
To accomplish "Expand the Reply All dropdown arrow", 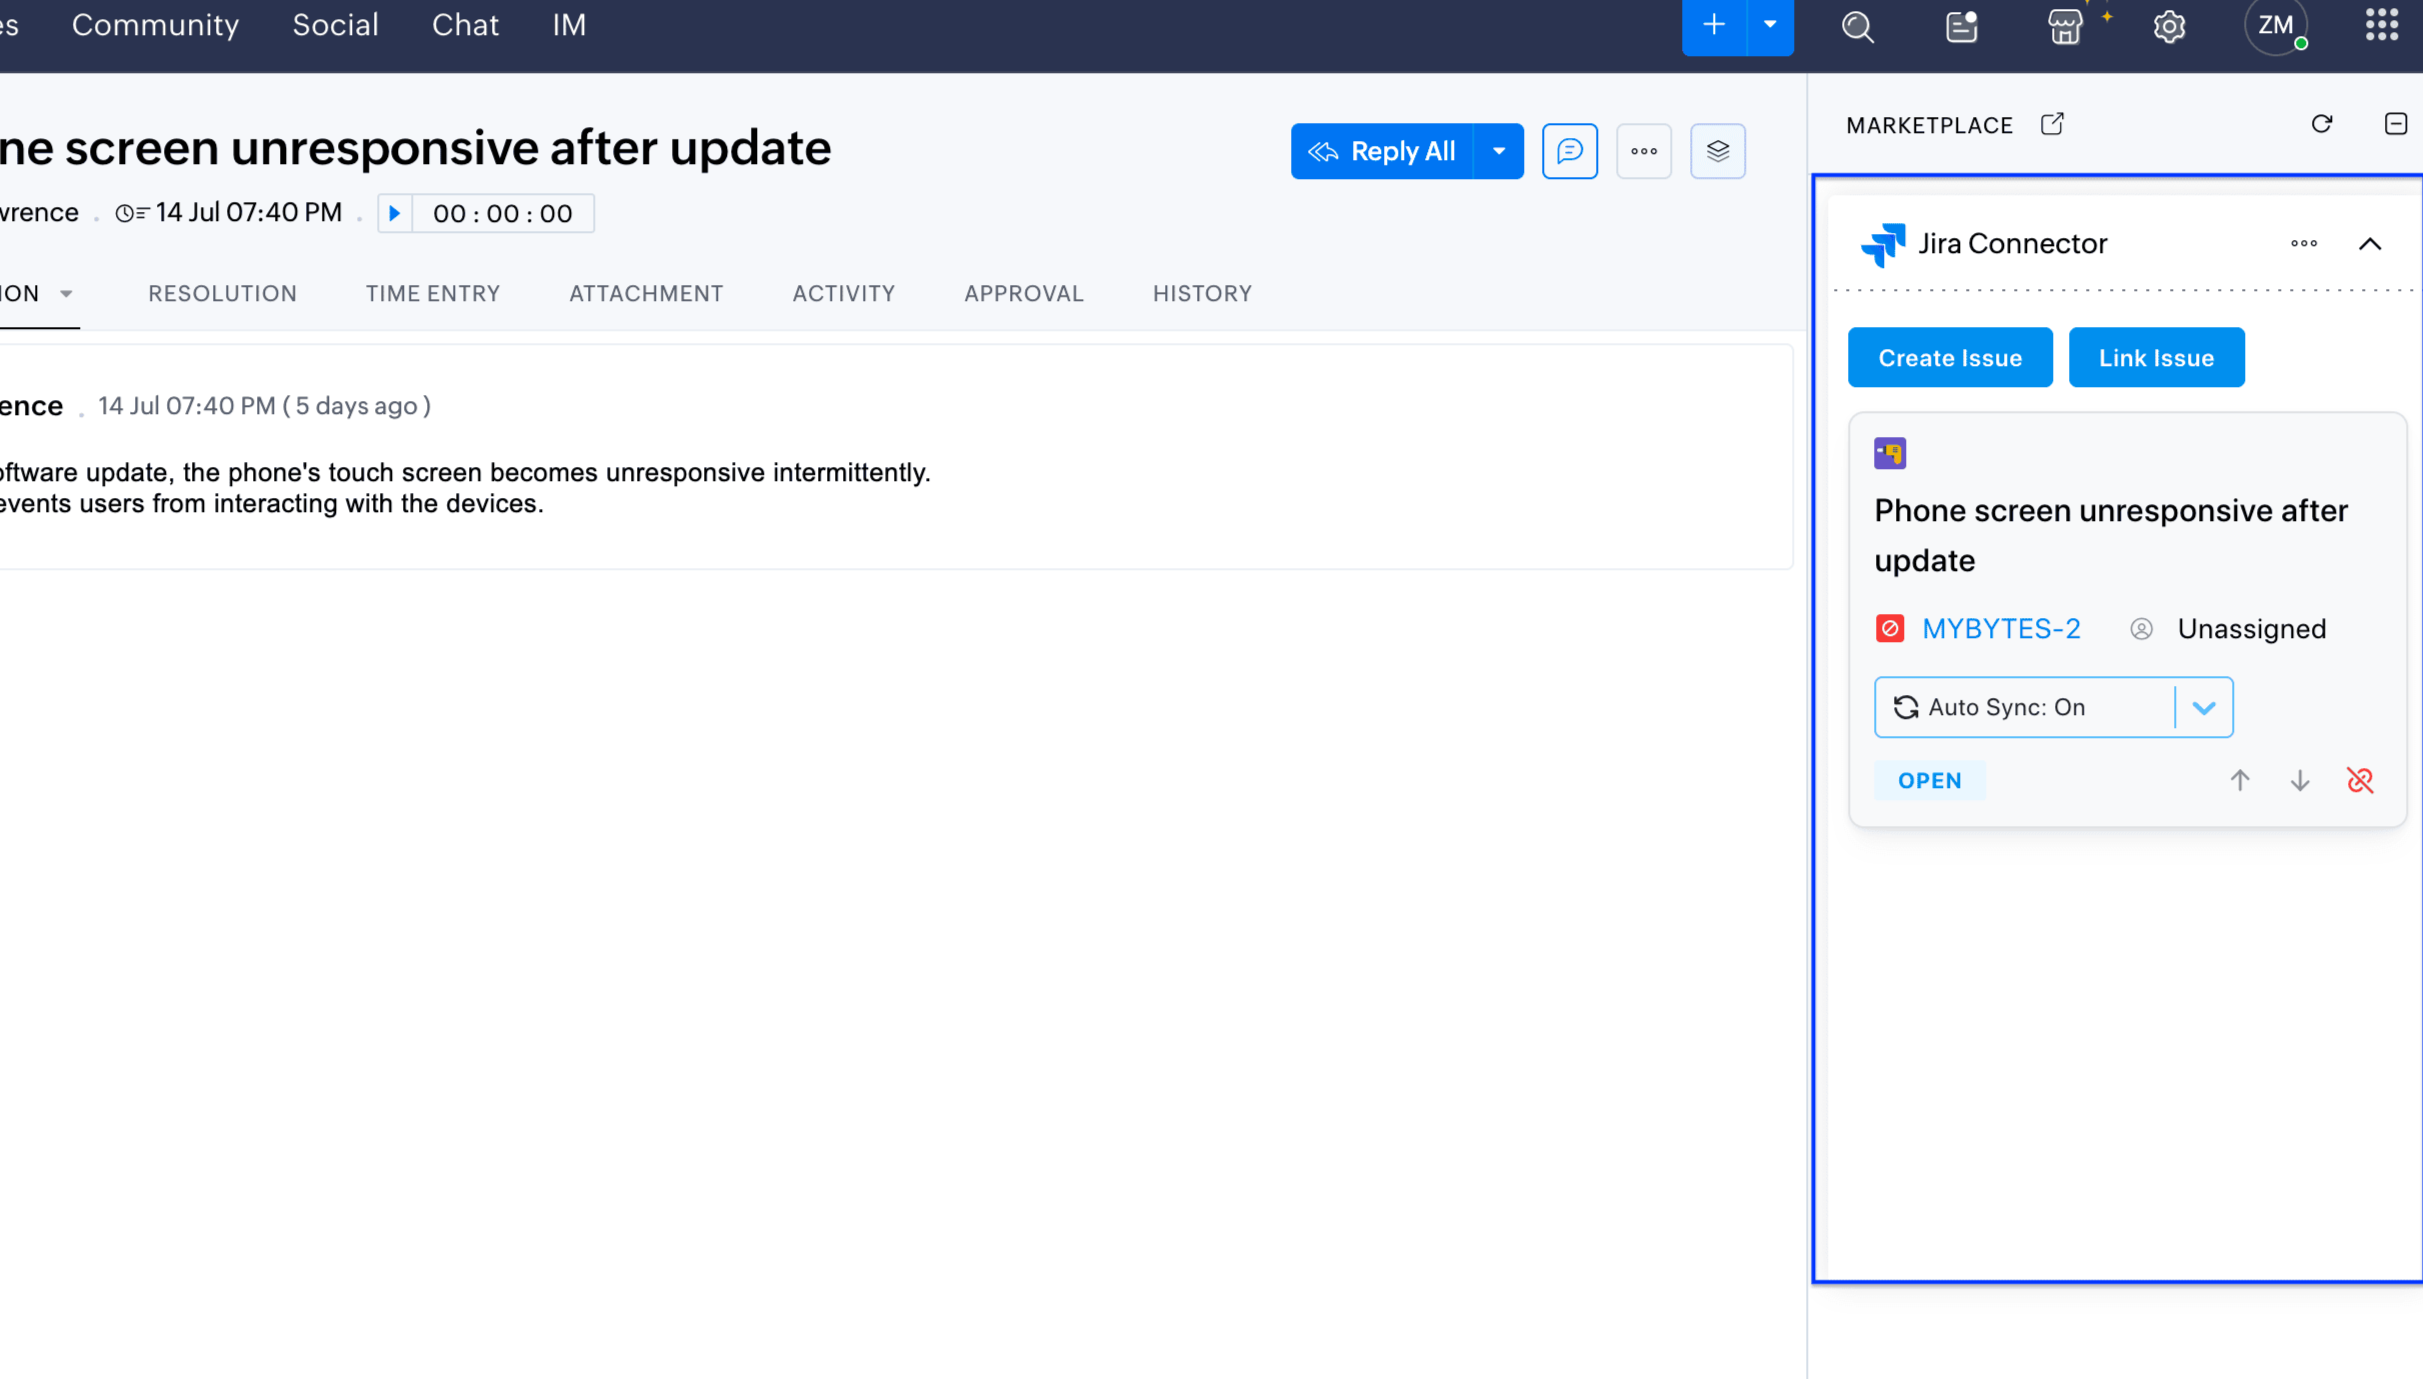I will 1498,151.
